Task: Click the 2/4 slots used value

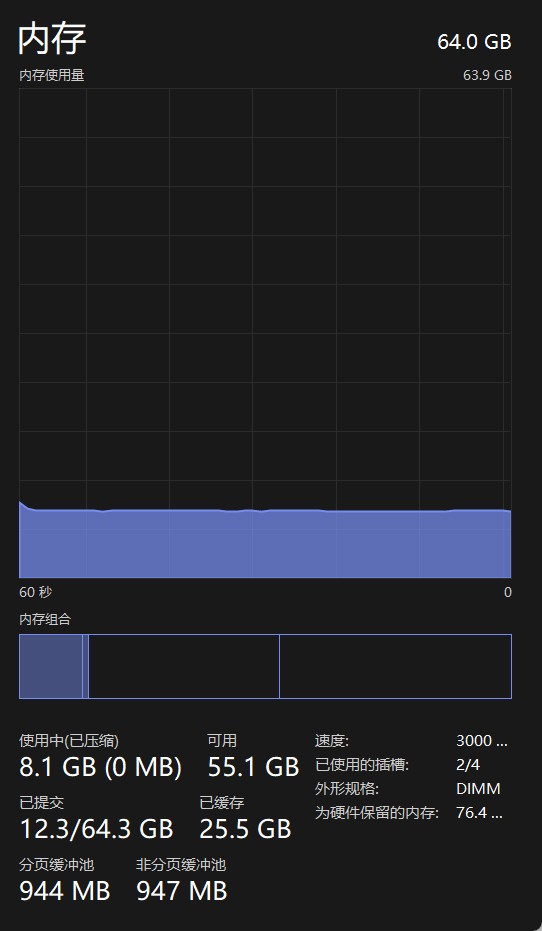Action: (468, 765)
